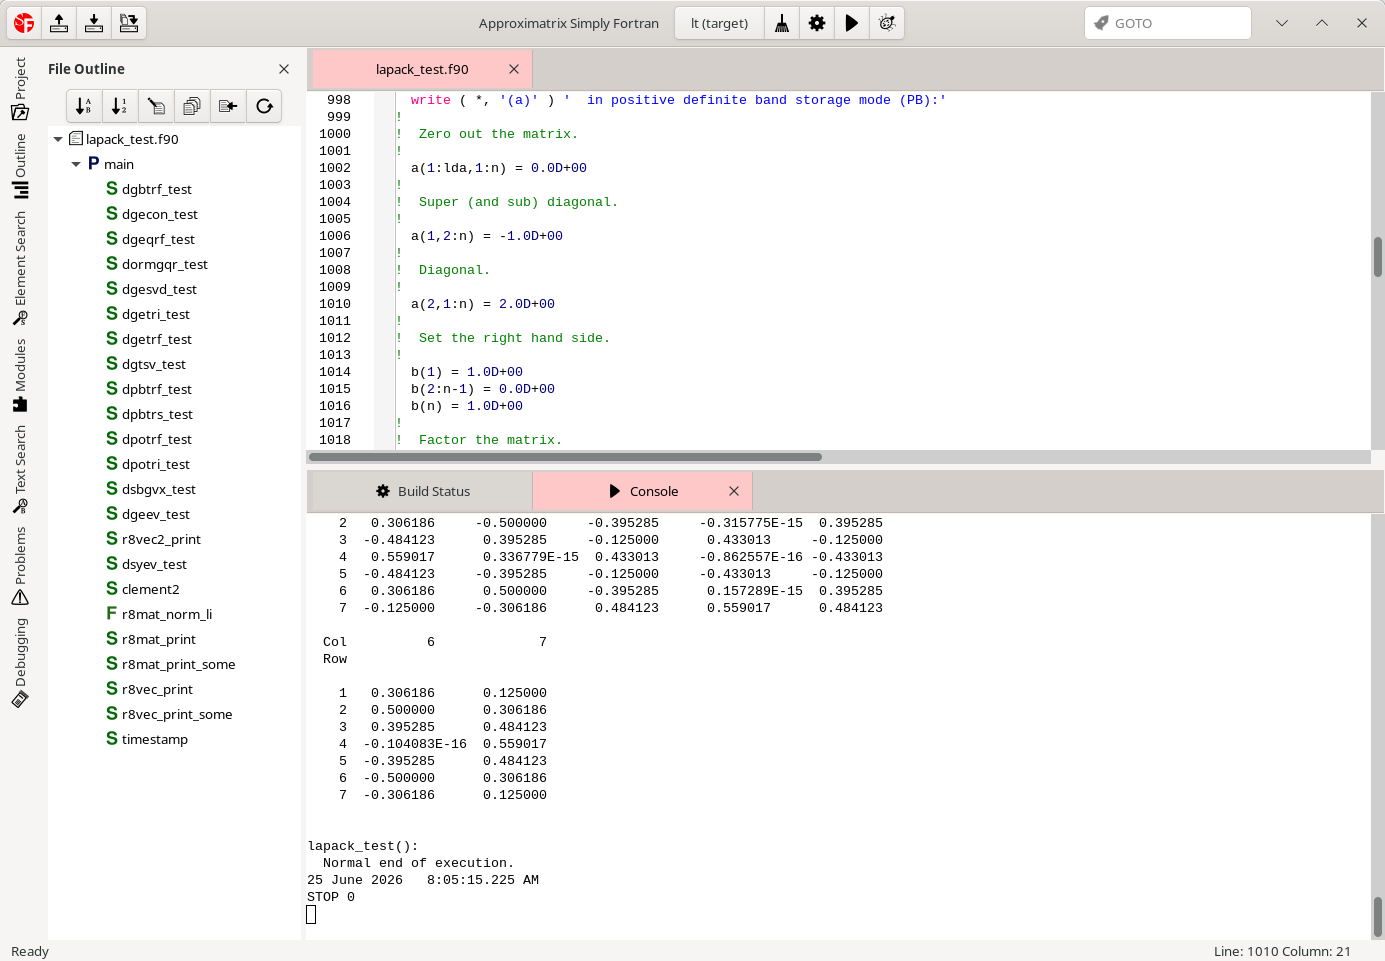Open the Simply Fortran main menu logo
Viewport: 1385px width, 961px height.
point(24,23)
